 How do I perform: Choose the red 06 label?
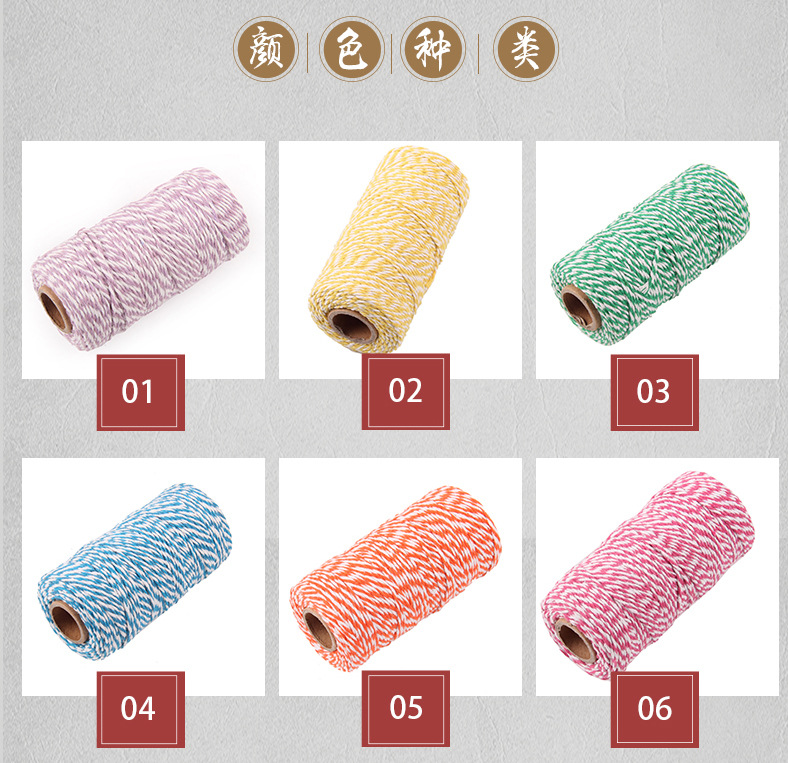(655, 709)
